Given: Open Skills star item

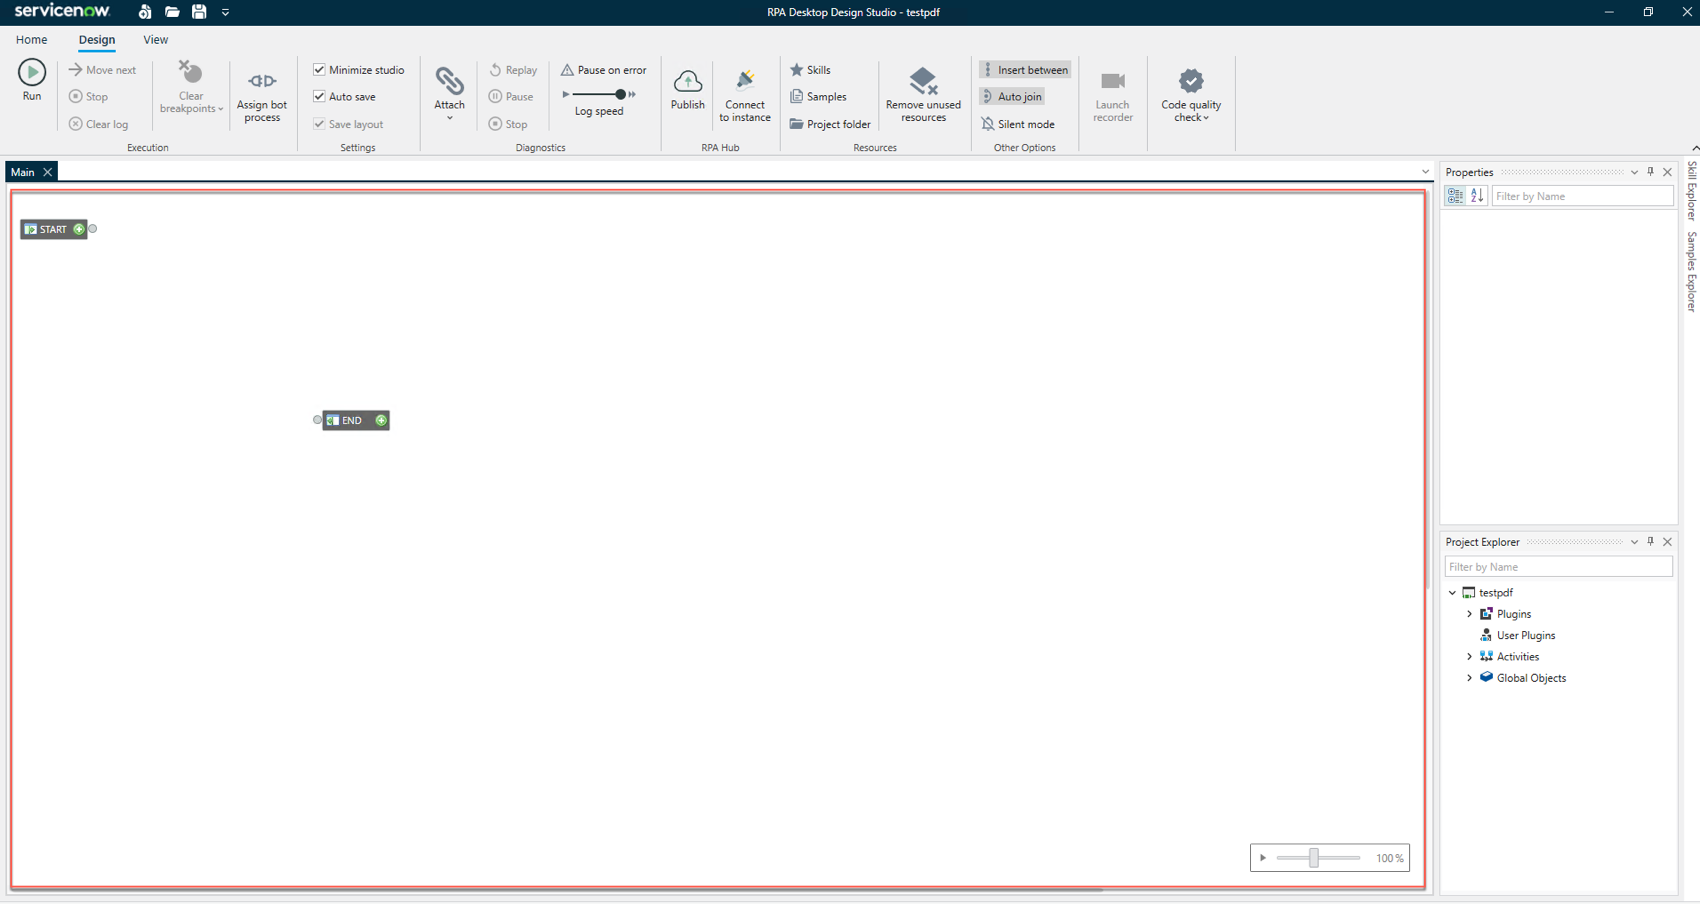Looking at the screenshot, I should (x=811, y=70).
